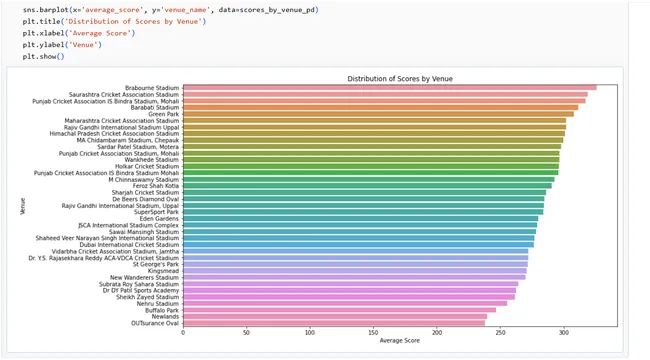Select the 'Sardar Patel Stadium, Motera' label
The height and width of the screenshot is (360, 650).
[138, 147]
